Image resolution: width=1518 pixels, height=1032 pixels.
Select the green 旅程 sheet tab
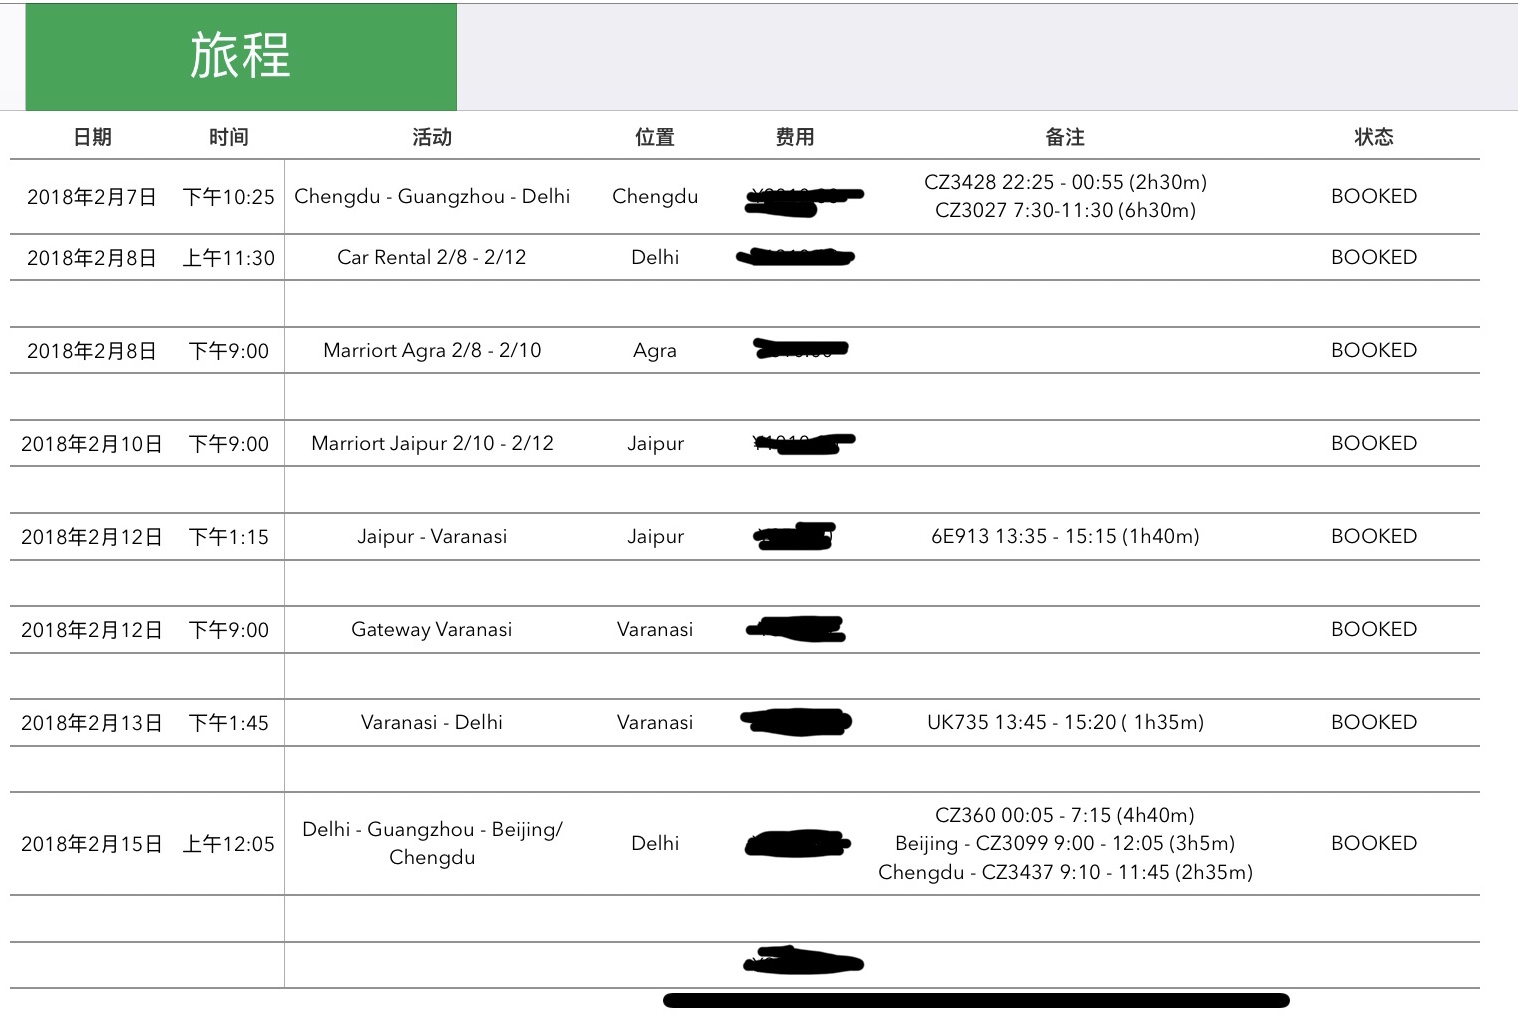click(241, 56)
